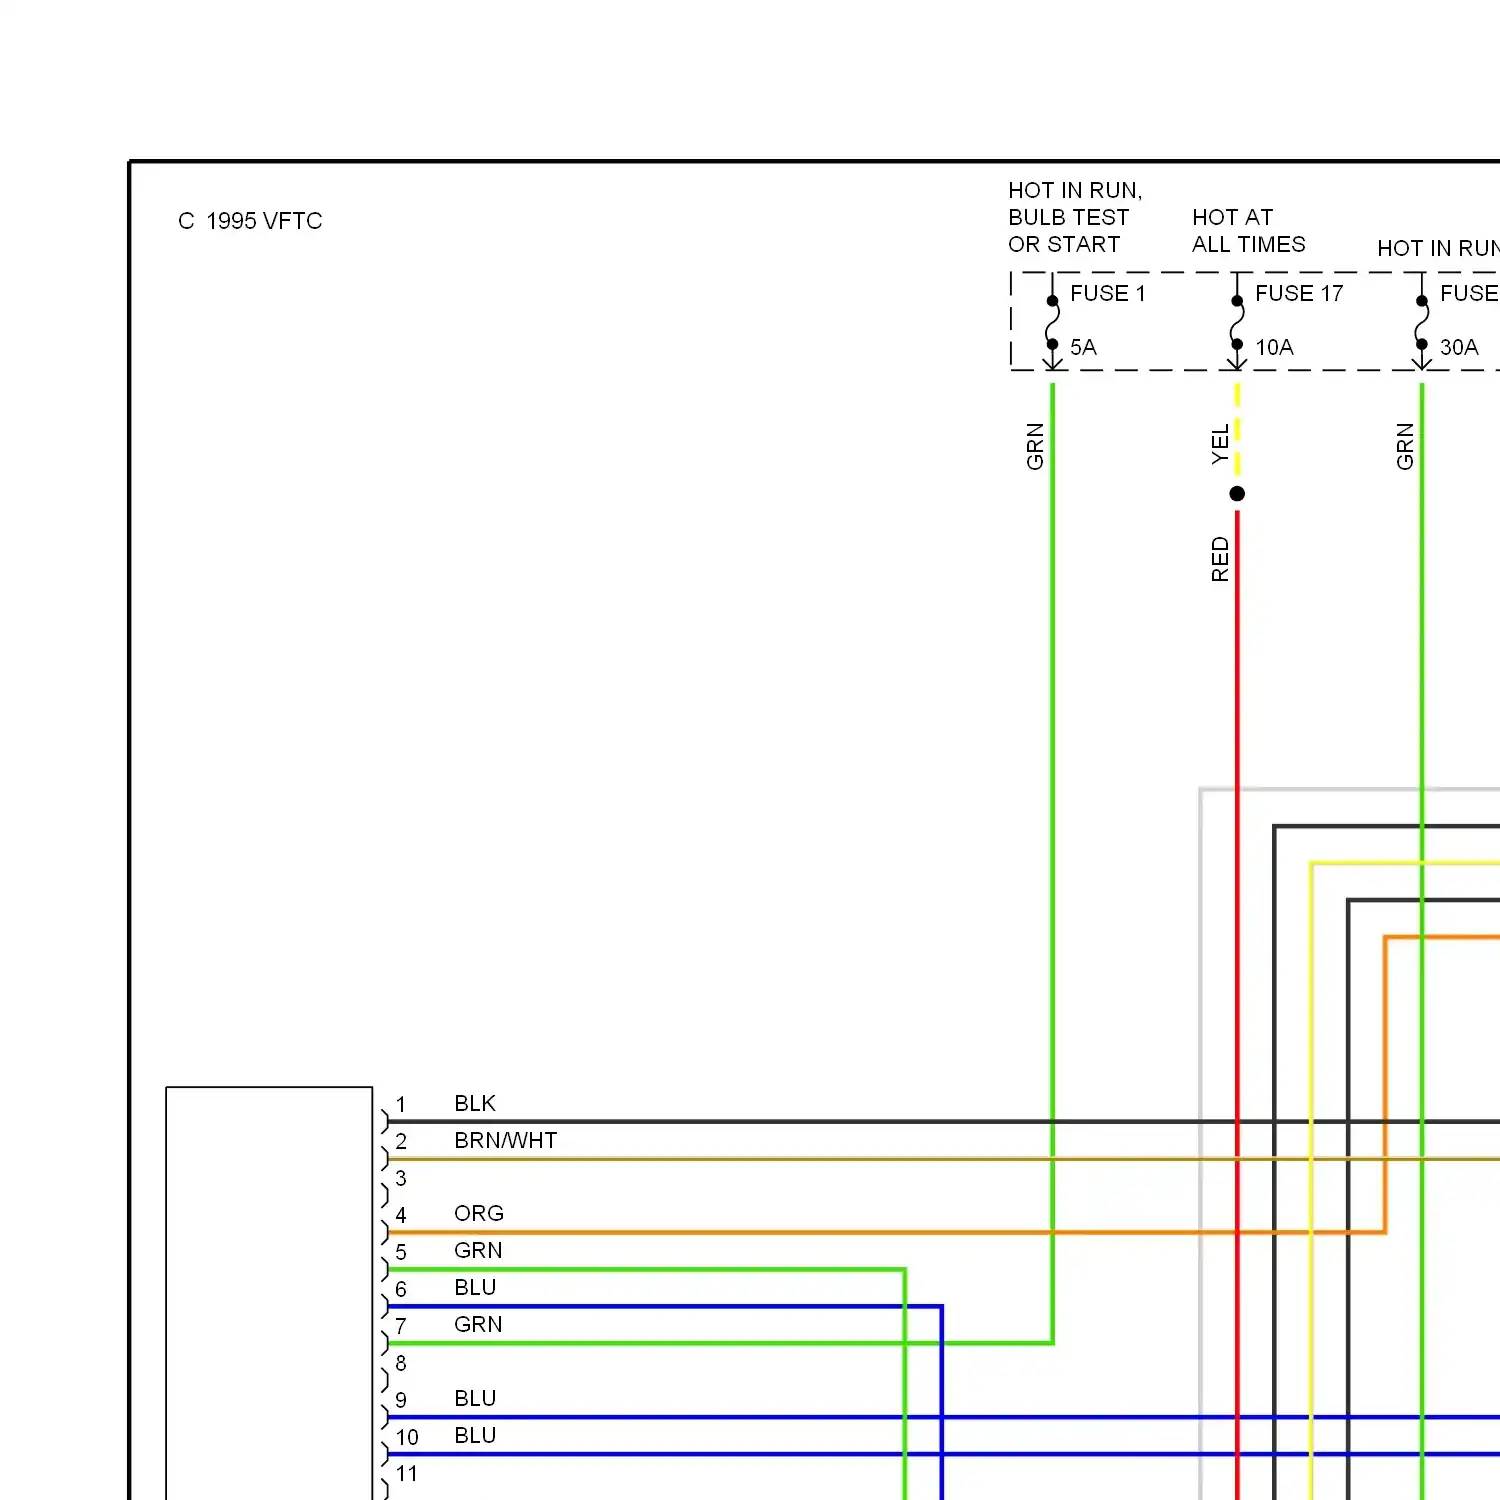Screen dimensions: 1500x1500
Task: Click the Fuse 17 squiggle symbol
Action: pos(1237,322)
